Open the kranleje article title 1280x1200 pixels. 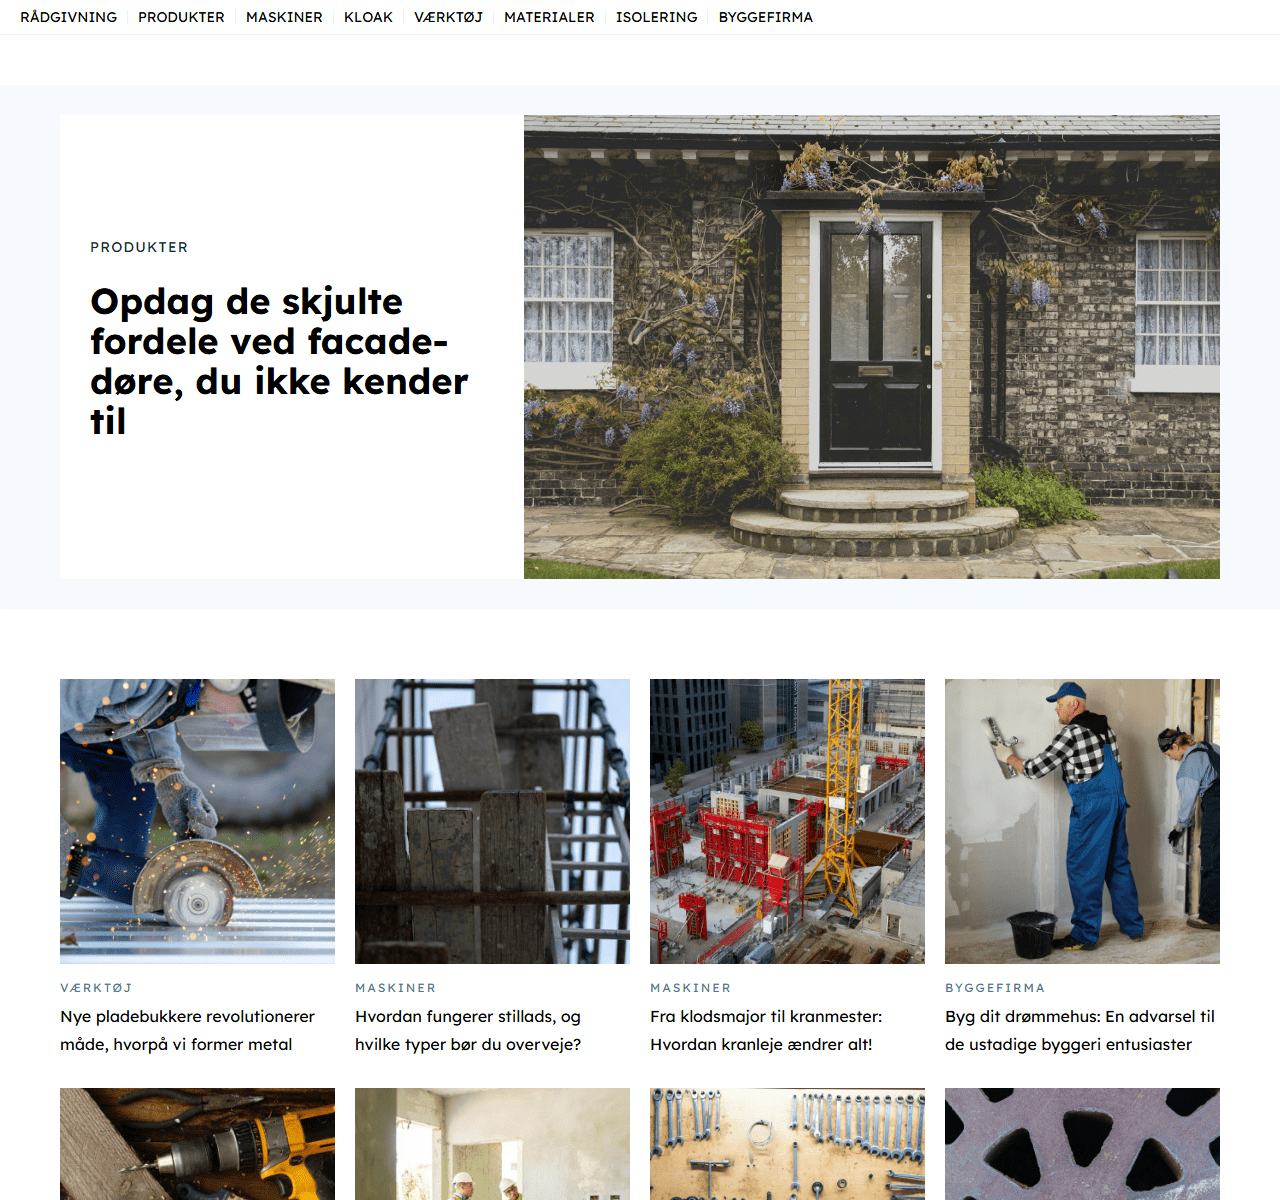[x=766, y=1030]
